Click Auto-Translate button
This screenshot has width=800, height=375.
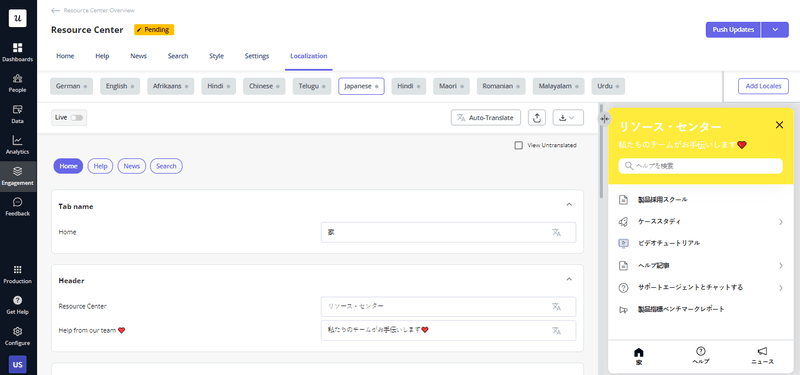(x=486, y=117)
